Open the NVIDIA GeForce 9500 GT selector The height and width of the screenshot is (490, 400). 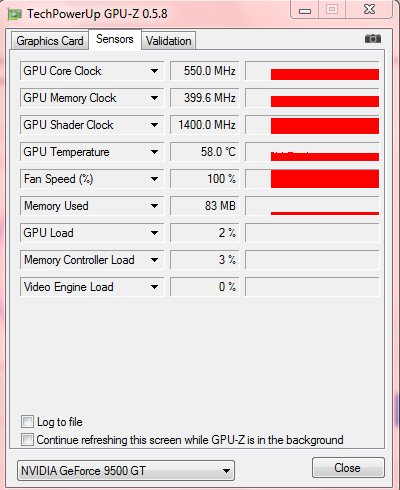[x=126, y=471]
